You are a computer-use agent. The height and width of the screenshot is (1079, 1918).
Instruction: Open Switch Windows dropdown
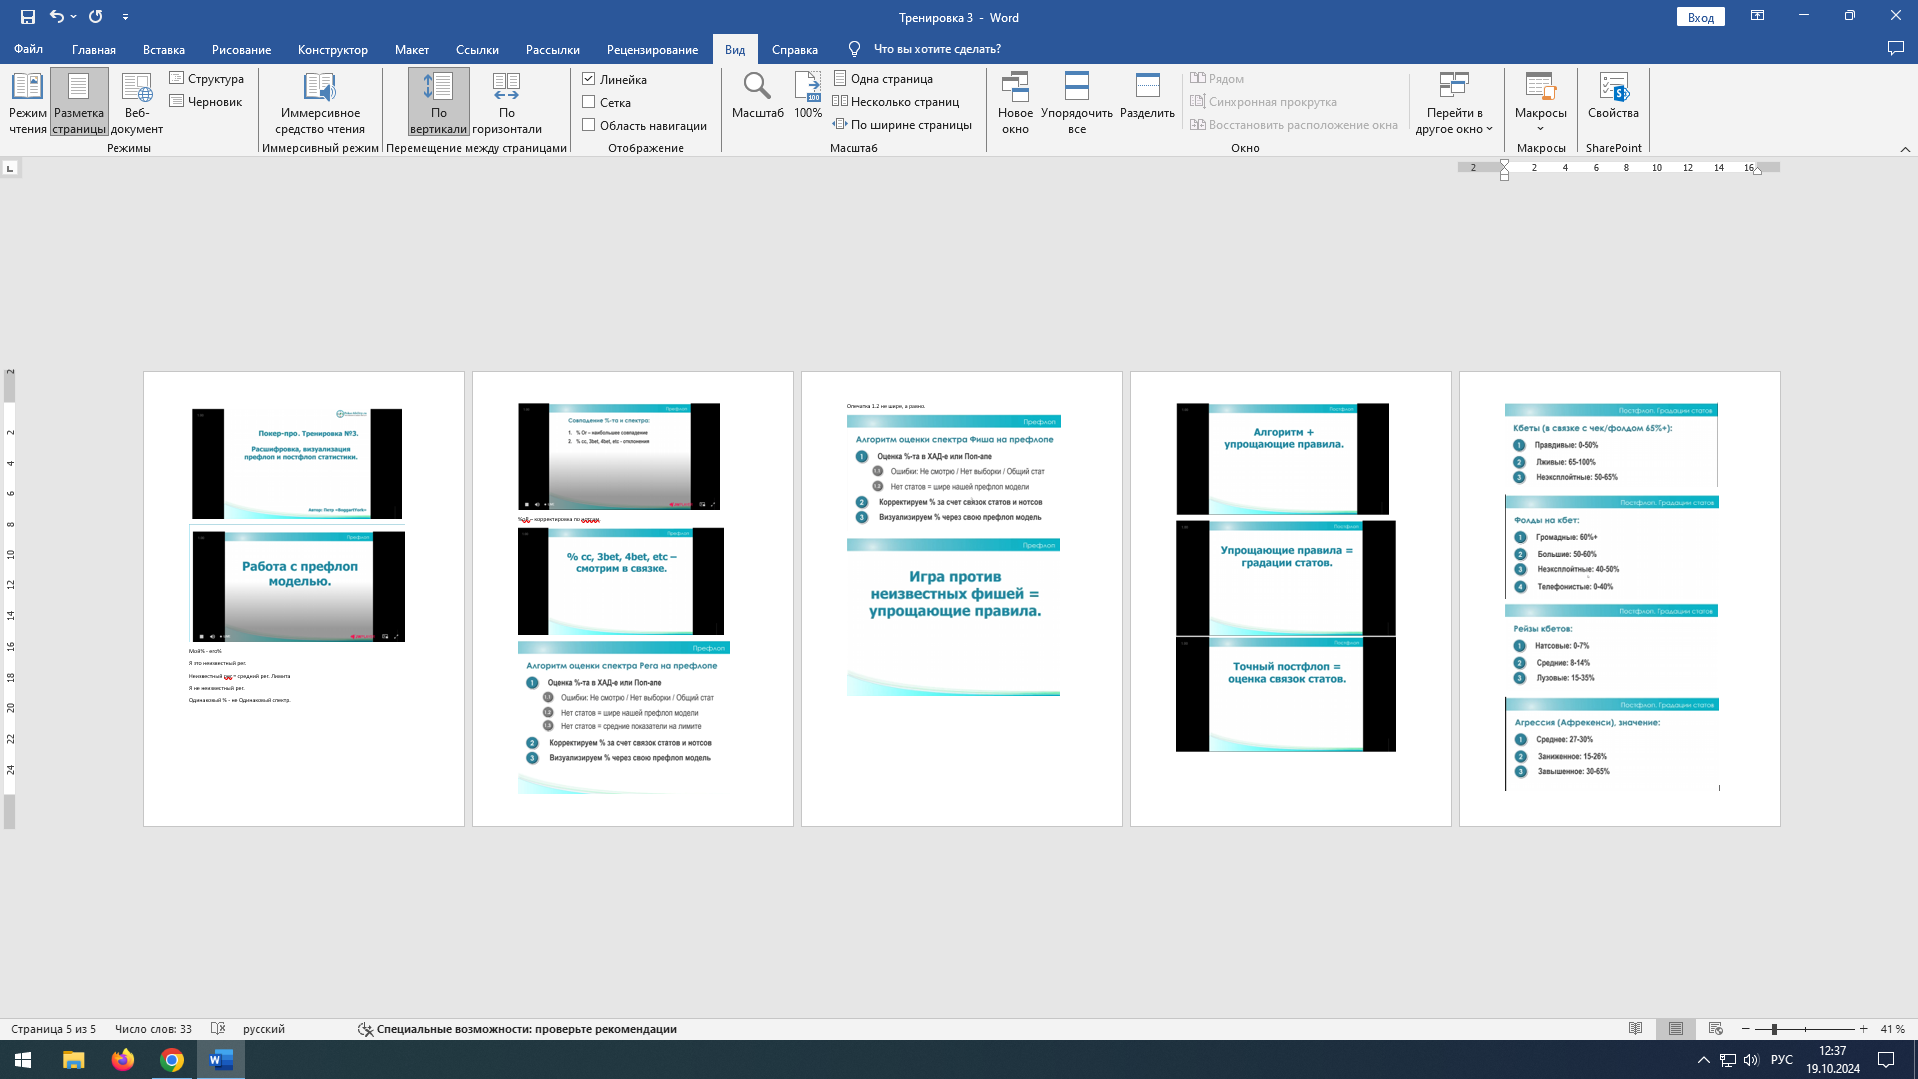tap(1453, 102)
